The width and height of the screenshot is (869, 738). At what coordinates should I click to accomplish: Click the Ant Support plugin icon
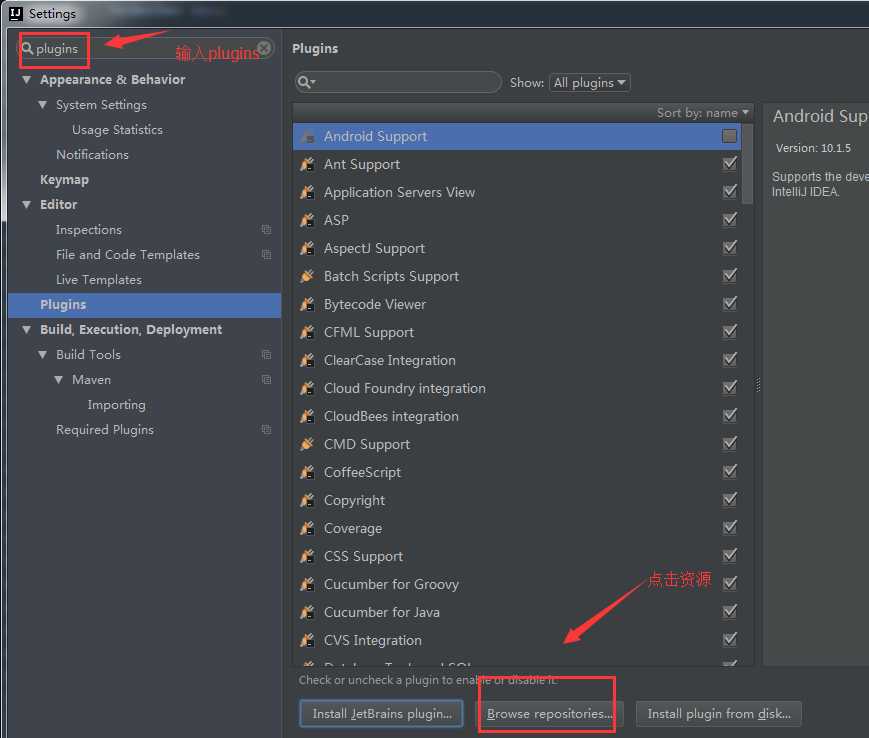307,164
